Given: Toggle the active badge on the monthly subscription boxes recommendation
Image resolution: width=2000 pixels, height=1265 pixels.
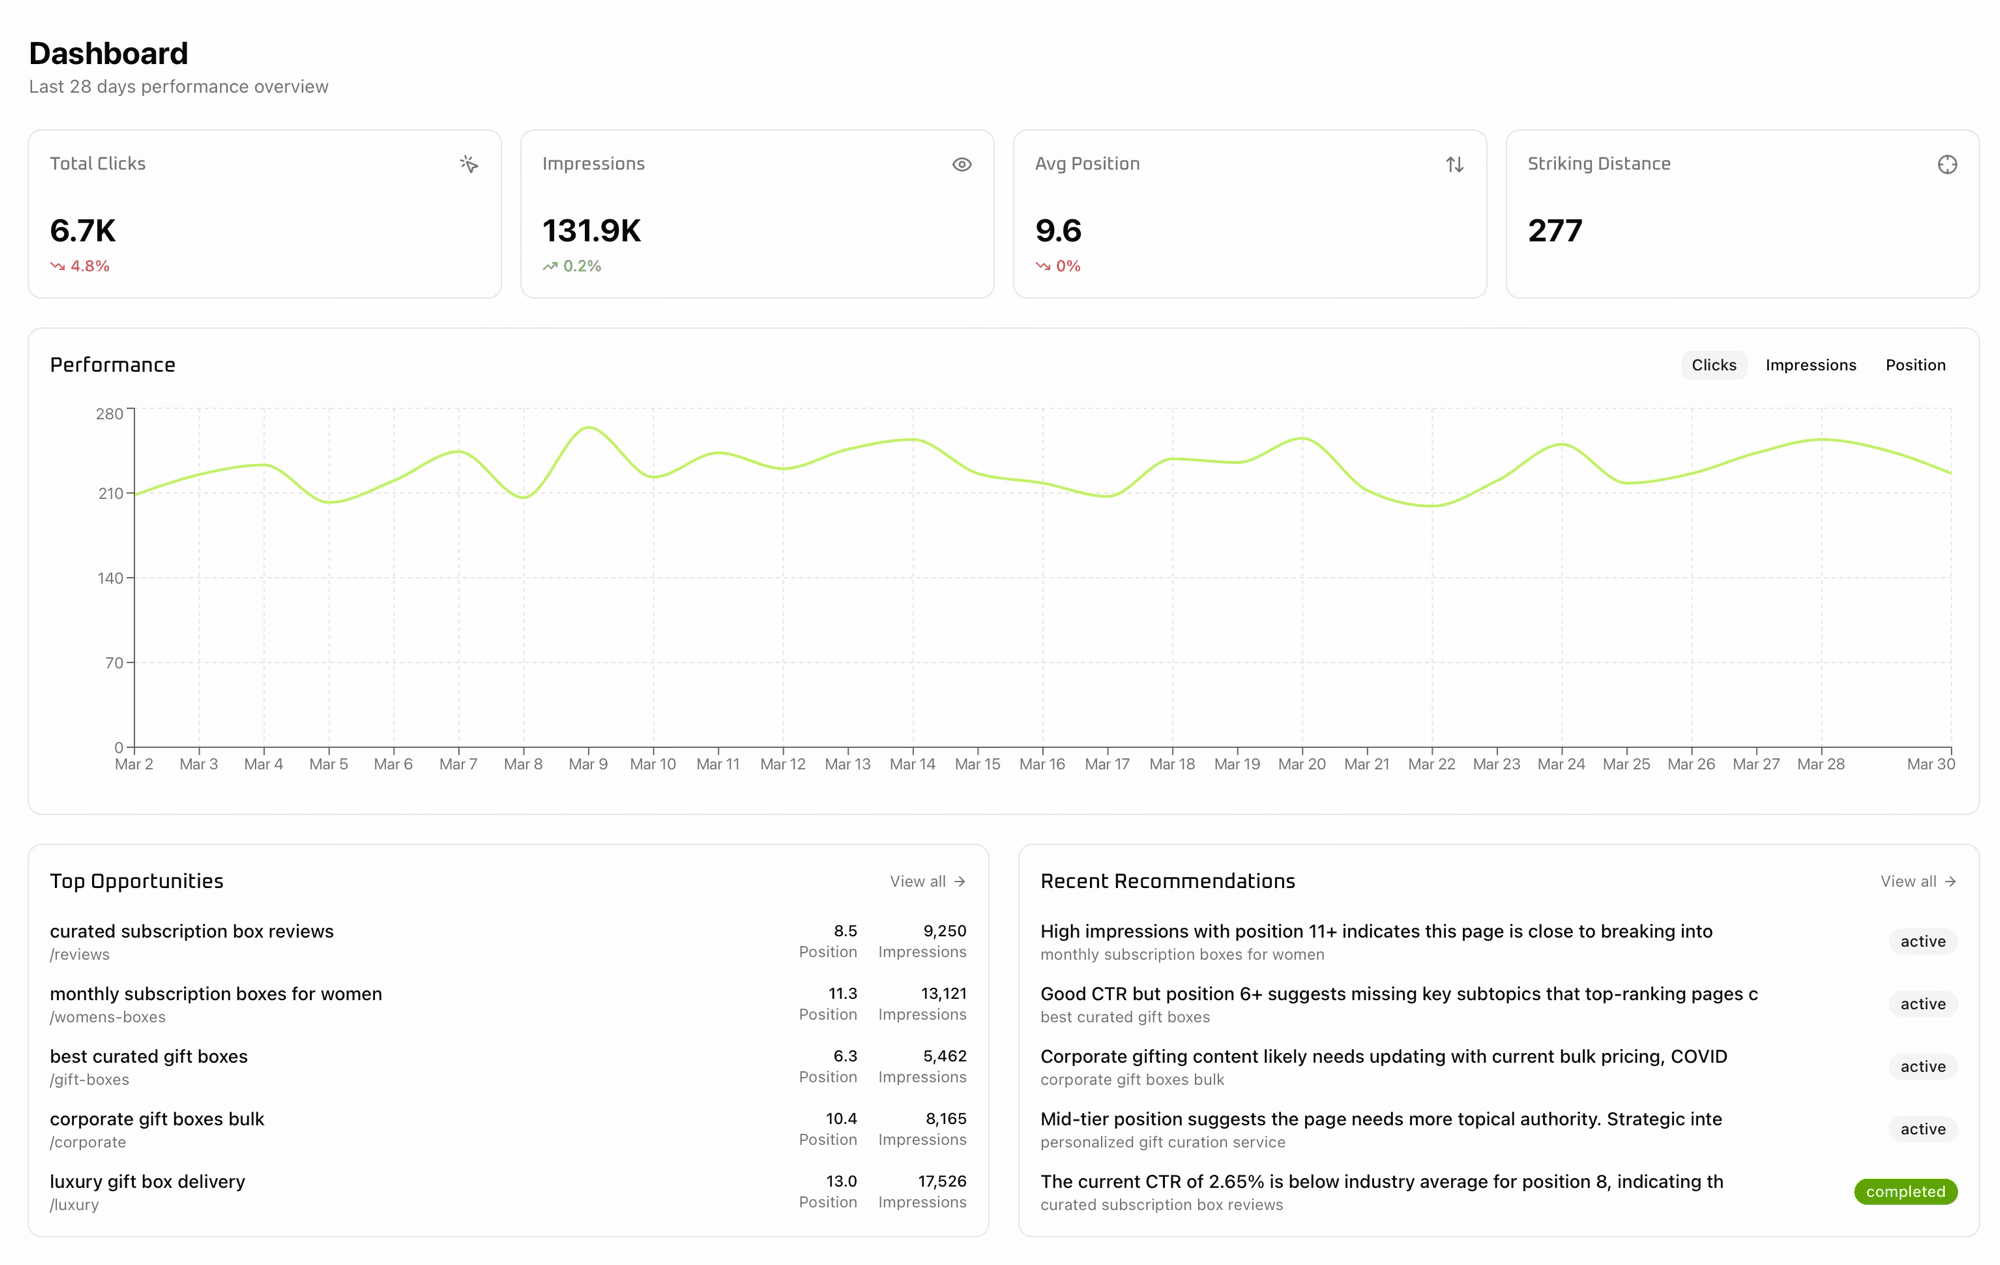Looking at the screenshot, I should pyautogui.click(x=1922, y=941).
